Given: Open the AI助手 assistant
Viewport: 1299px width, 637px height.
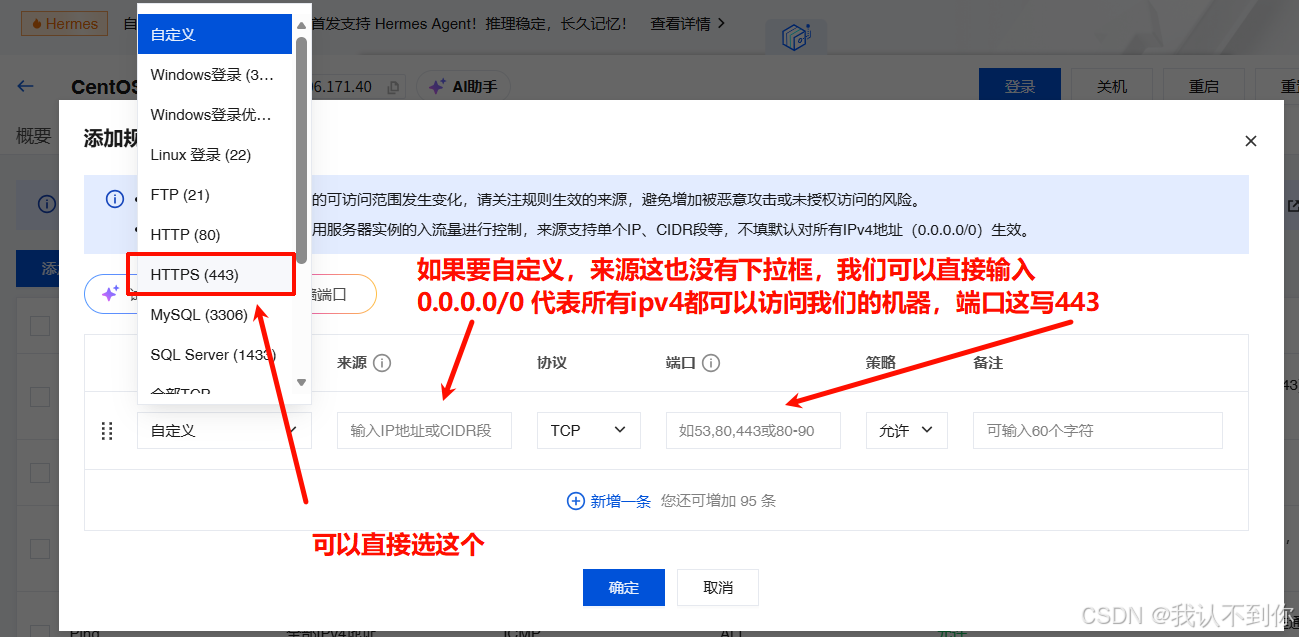Looking at the screenshot, I should tap(463, 87).
